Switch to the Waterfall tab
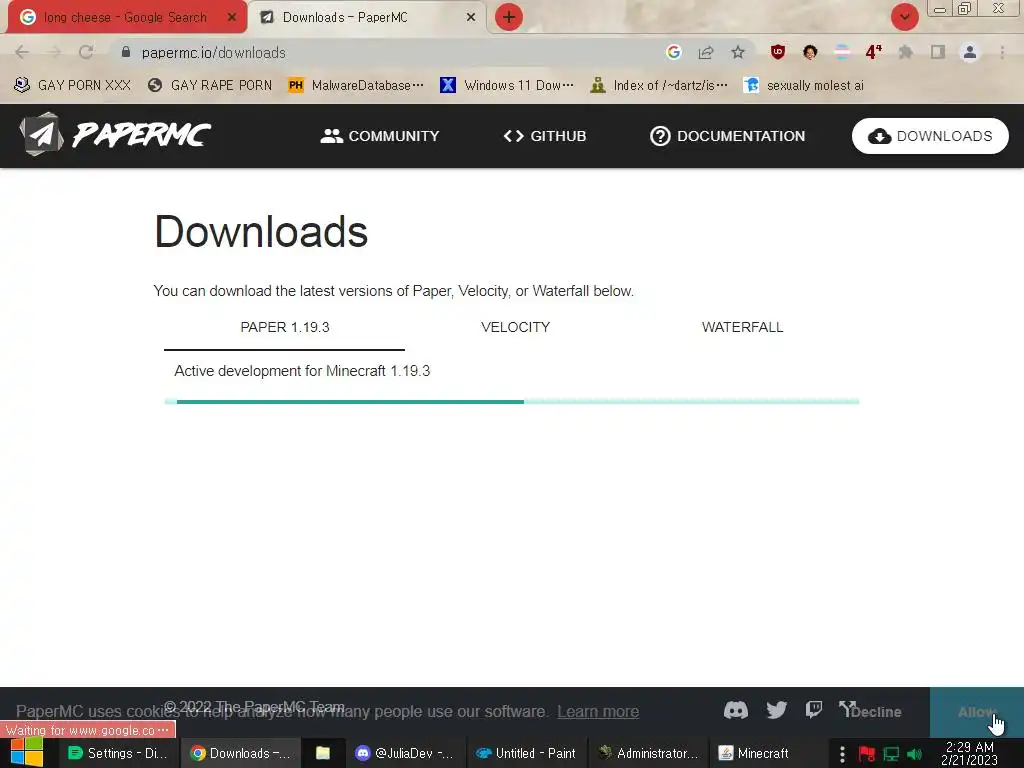1024x768 pixels. point(742,327)
